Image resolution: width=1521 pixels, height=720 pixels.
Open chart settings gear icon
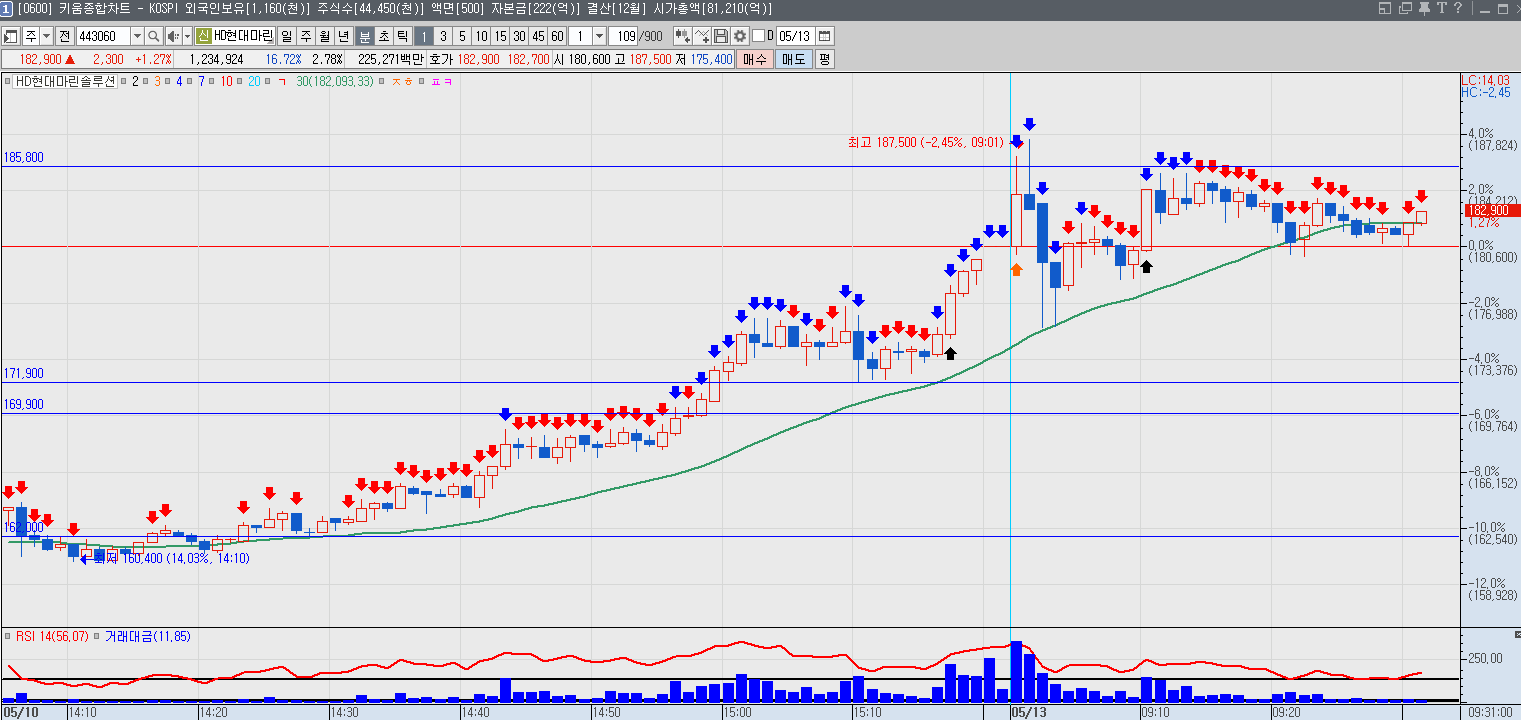pyautogui.click(x=740, y=36)
